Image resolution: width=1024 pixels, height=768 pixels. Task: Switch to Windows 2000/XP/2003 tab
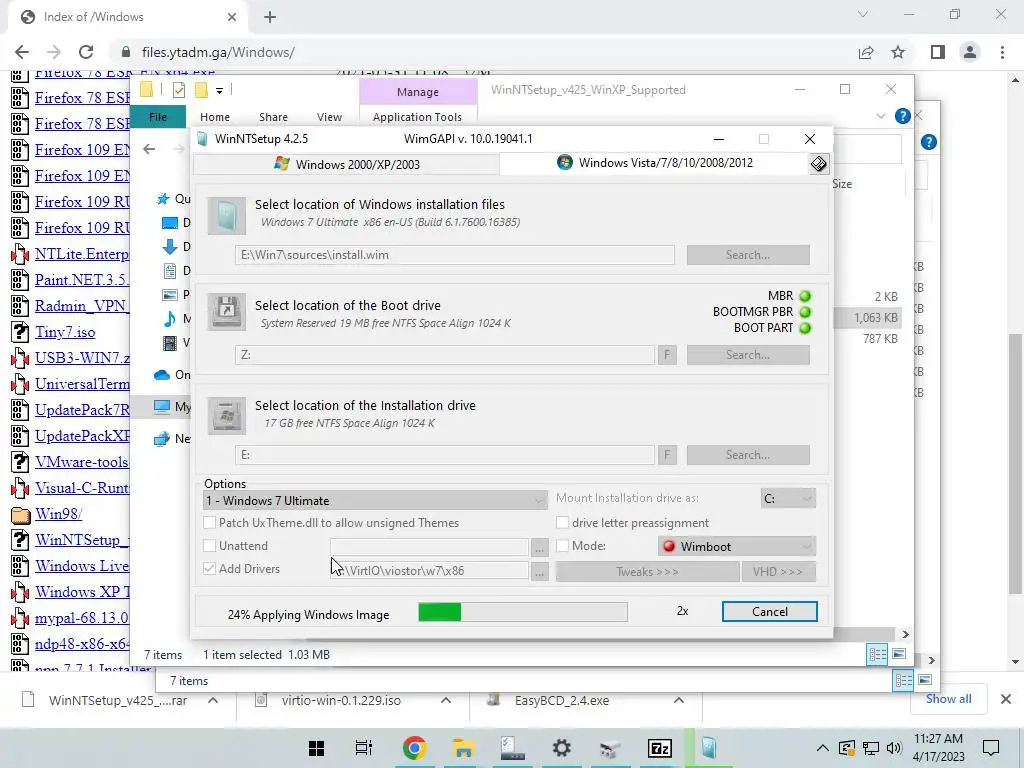(x=347, y=164)
